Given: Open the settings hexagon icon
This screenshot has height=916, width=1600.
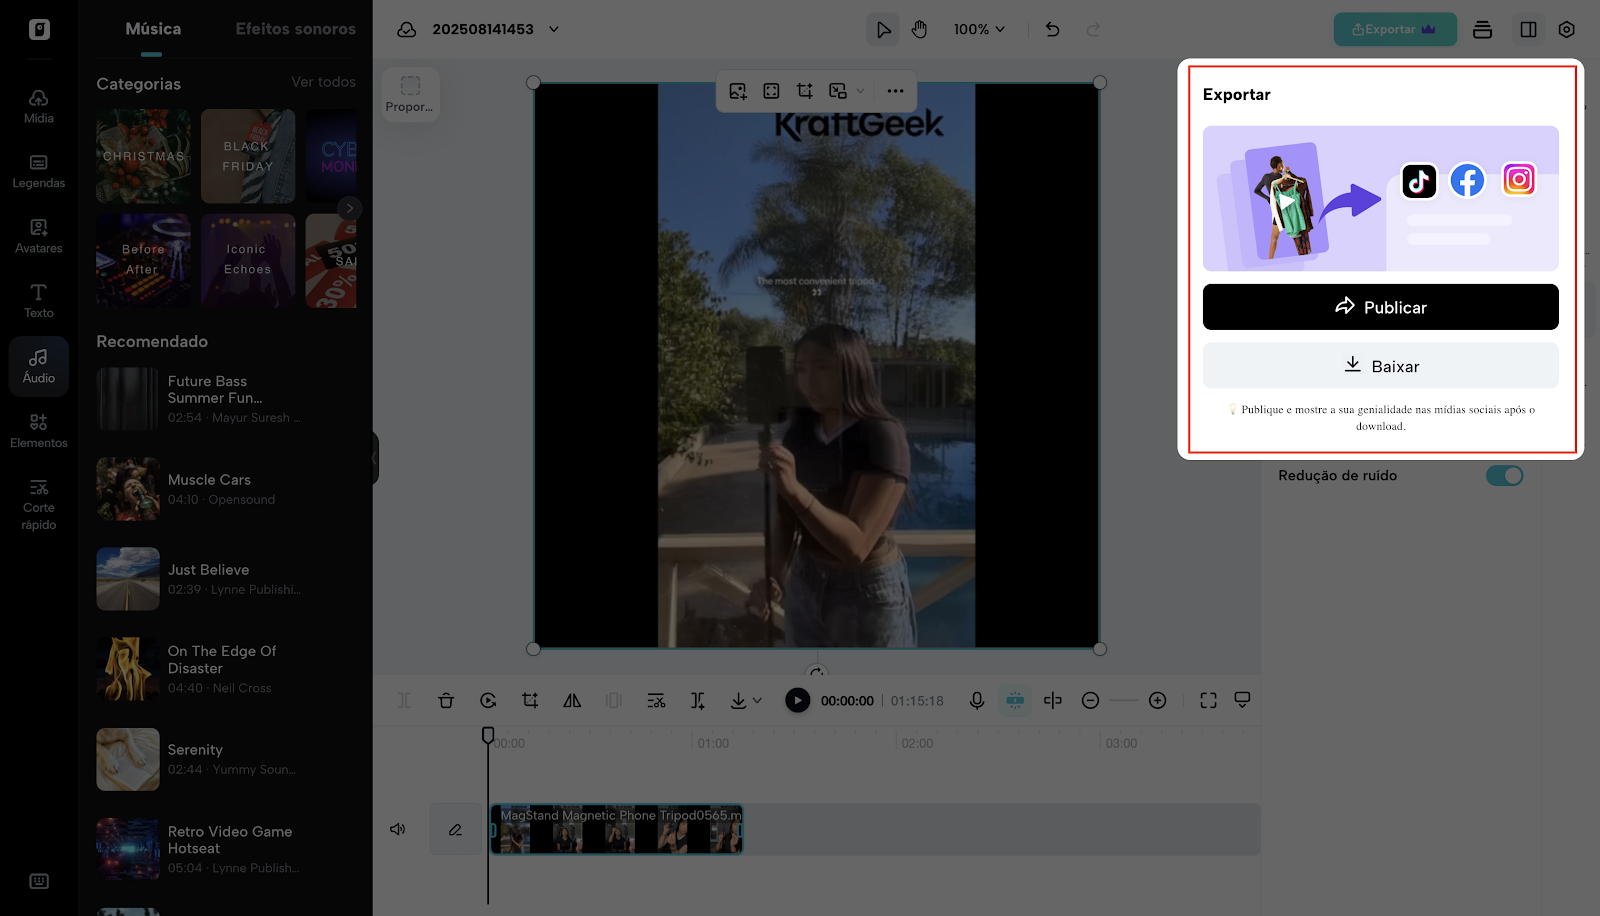Looking at the screenshot, I should (1566, 29).
